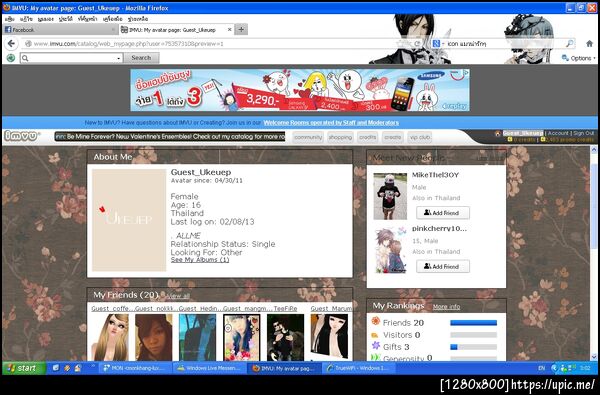
Task: Click the EN language indicator in tray
Action: [x=541, y=368]
